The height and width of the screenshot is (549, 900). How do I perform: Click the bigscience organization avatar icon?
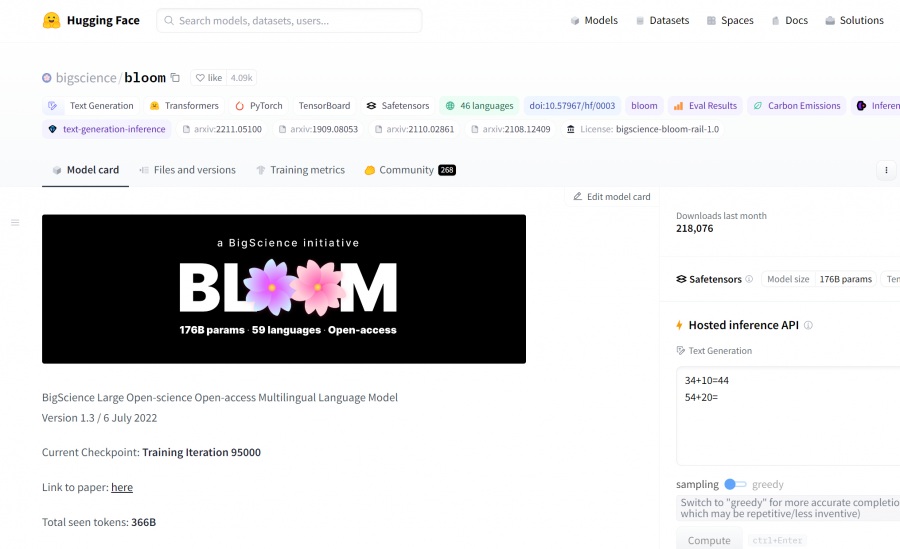(46, 78)
